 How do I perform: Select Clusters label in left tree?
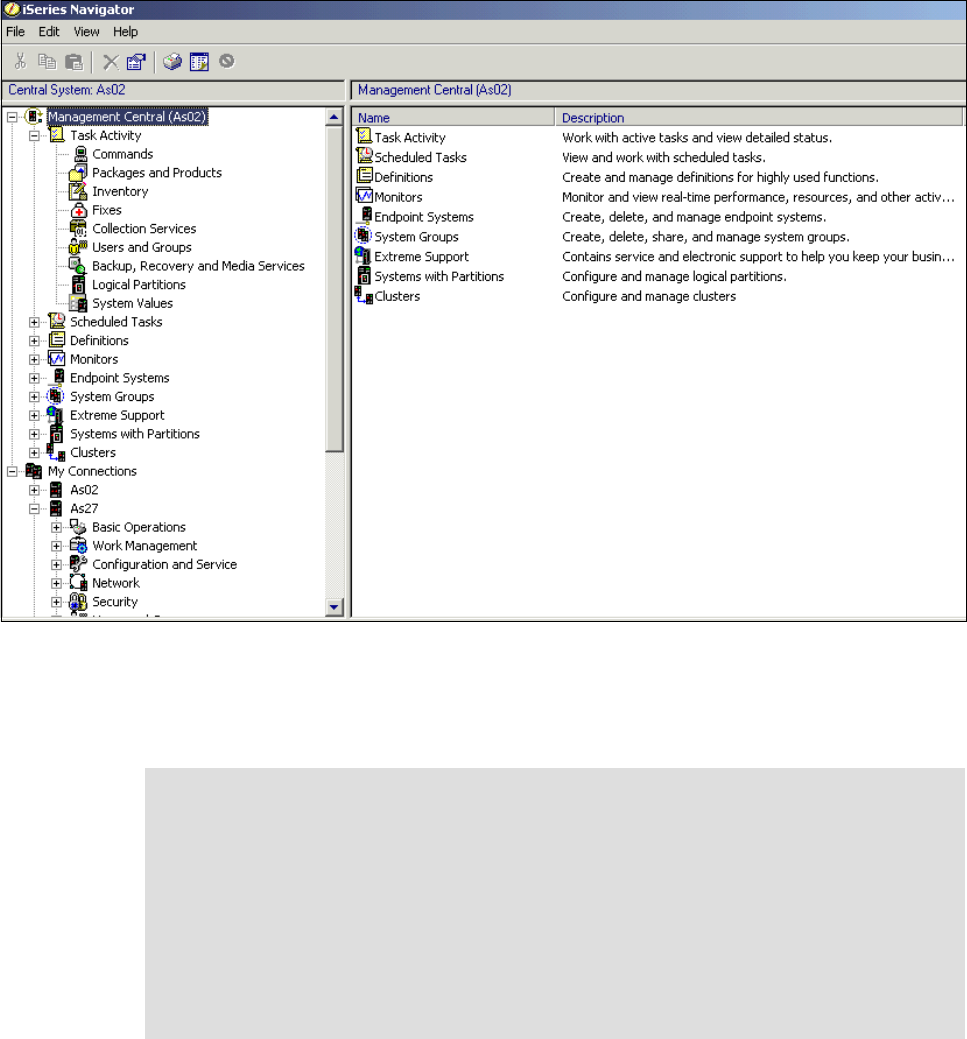[93, 453]
